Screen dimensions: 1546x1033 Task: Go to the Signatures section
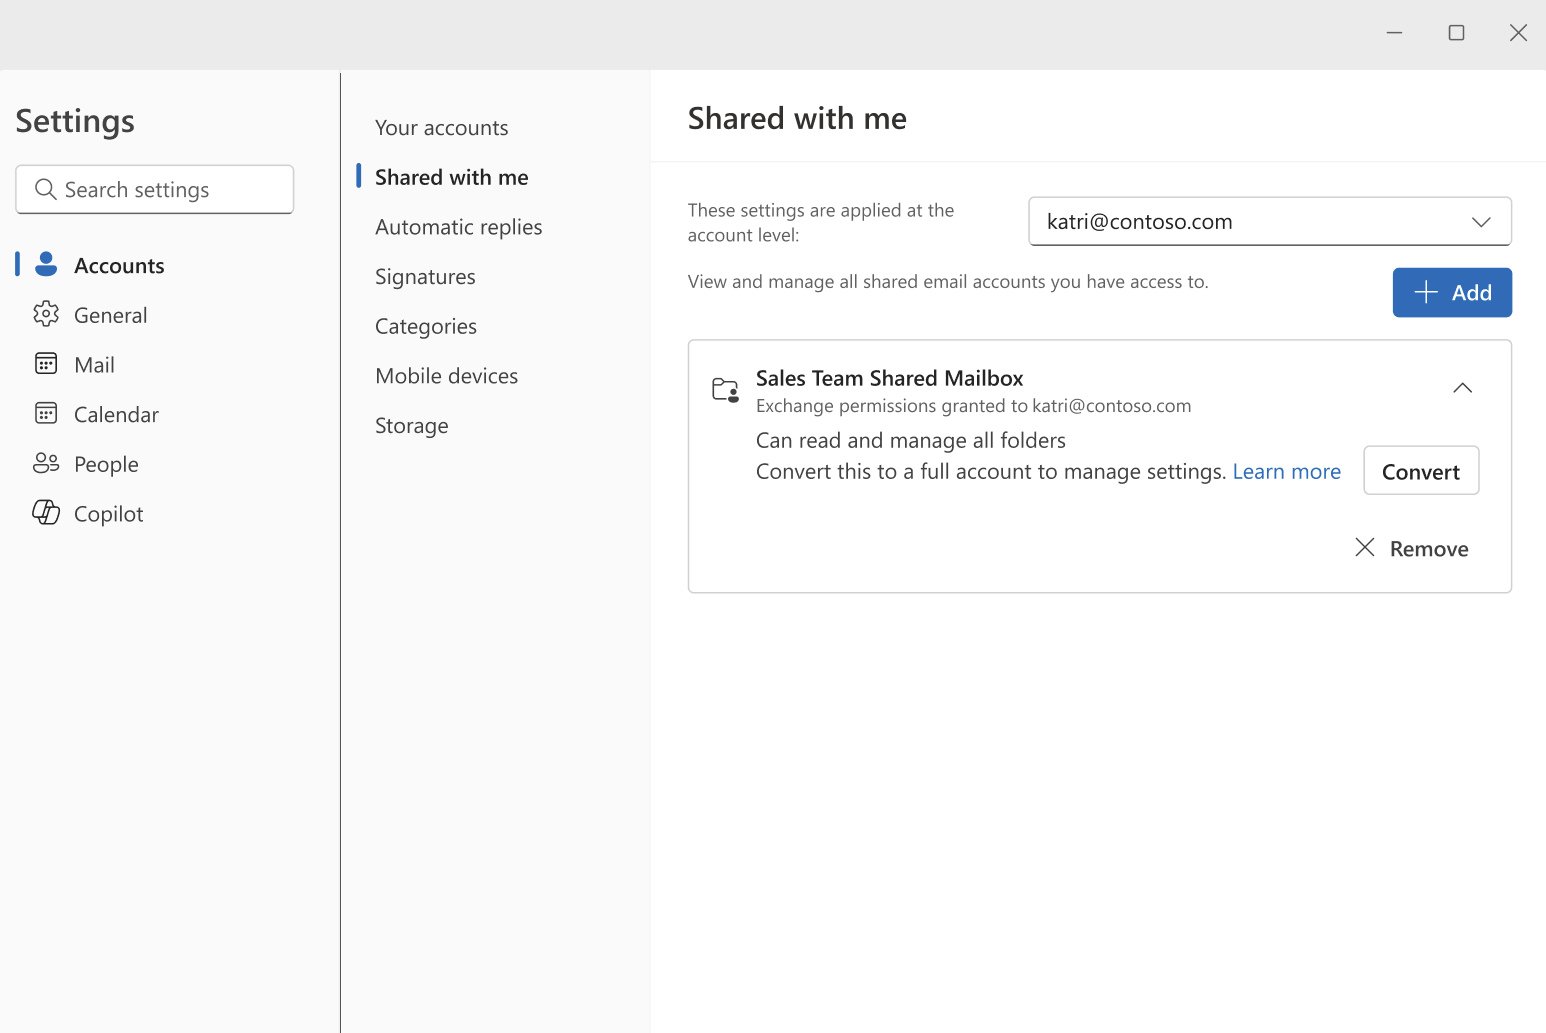coord(425,276)
